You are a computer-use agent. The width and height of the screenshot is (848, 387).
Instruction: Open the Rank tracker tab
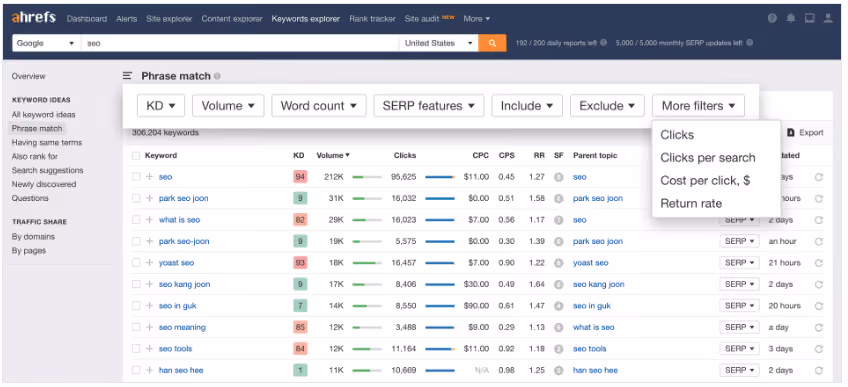click(x=372, y=18)
